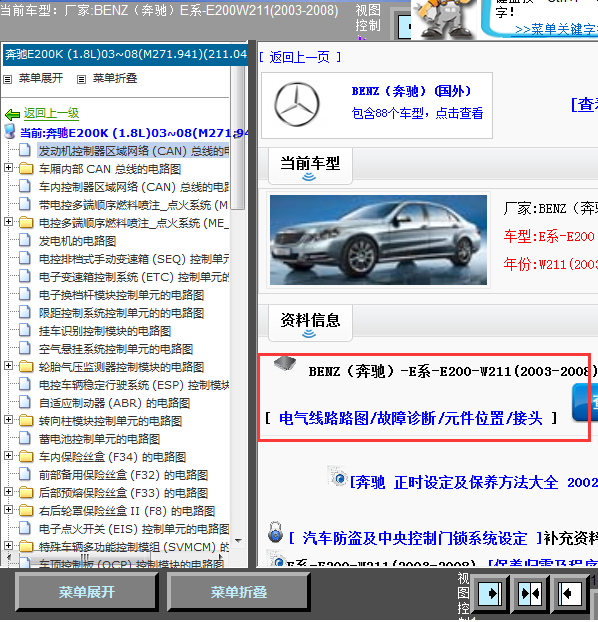The height and width of the screenshot is (622, 598).
Task: Select 车内控制器区域网络 (CAN) tree item
Action: [134, 187]
